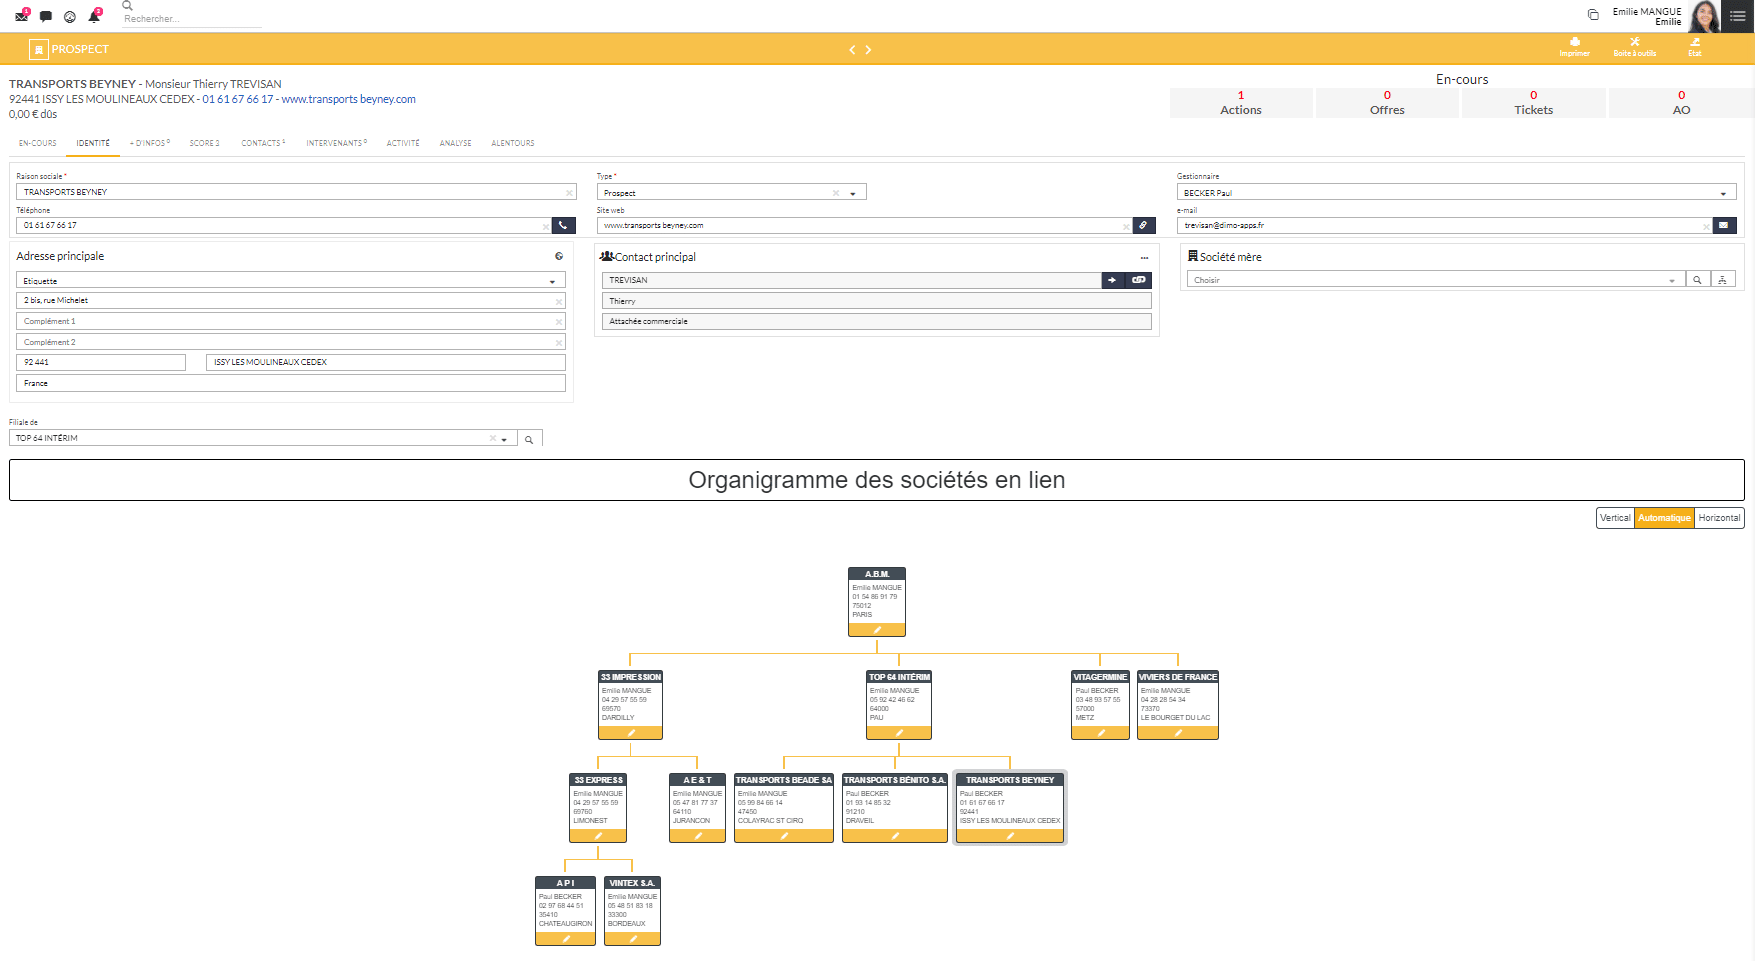Viewport: 1755px width, 961px height.
Task: Click the Actions counter button
Action: point(1240,103)
